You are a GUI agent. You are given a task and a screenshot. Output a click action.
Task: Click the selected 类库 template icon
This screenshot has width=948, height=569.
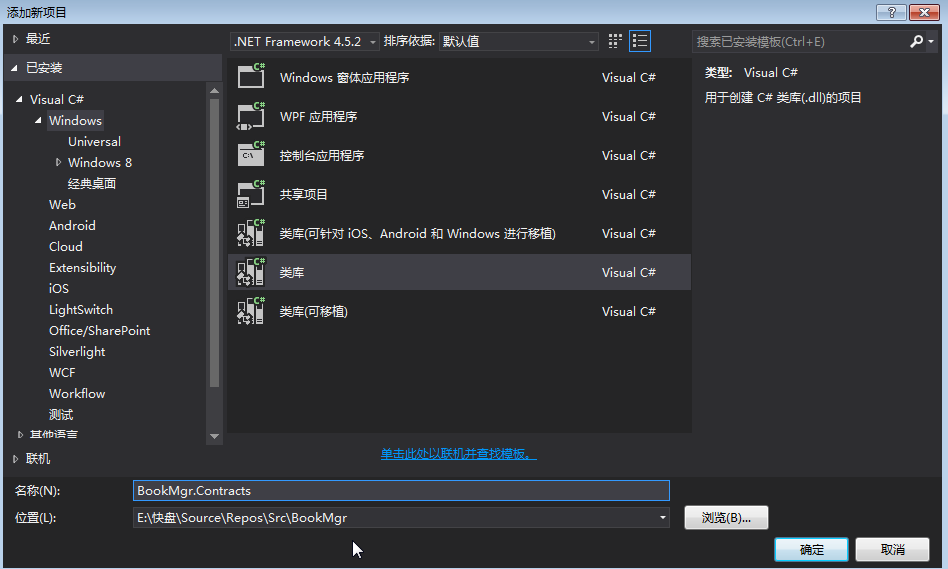tap(251, 271)
